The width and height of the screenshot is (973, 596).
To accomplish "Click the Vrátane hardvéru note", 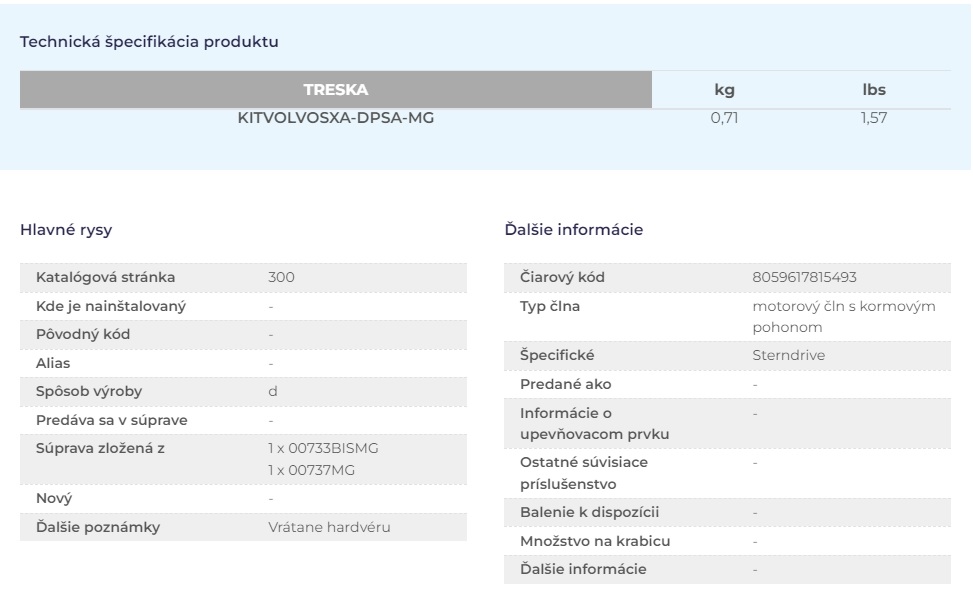I will point(329,527).
